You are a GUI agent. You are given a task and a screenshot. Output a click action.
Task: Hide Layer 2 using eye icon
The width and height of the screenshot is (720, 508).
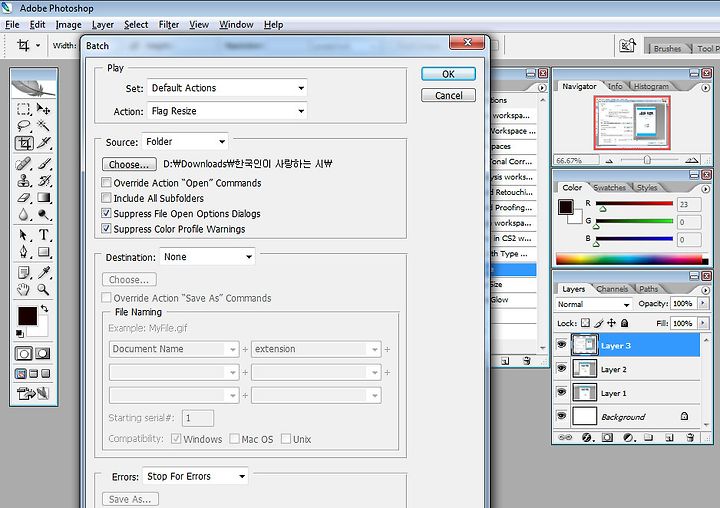[x=561, y=368]
